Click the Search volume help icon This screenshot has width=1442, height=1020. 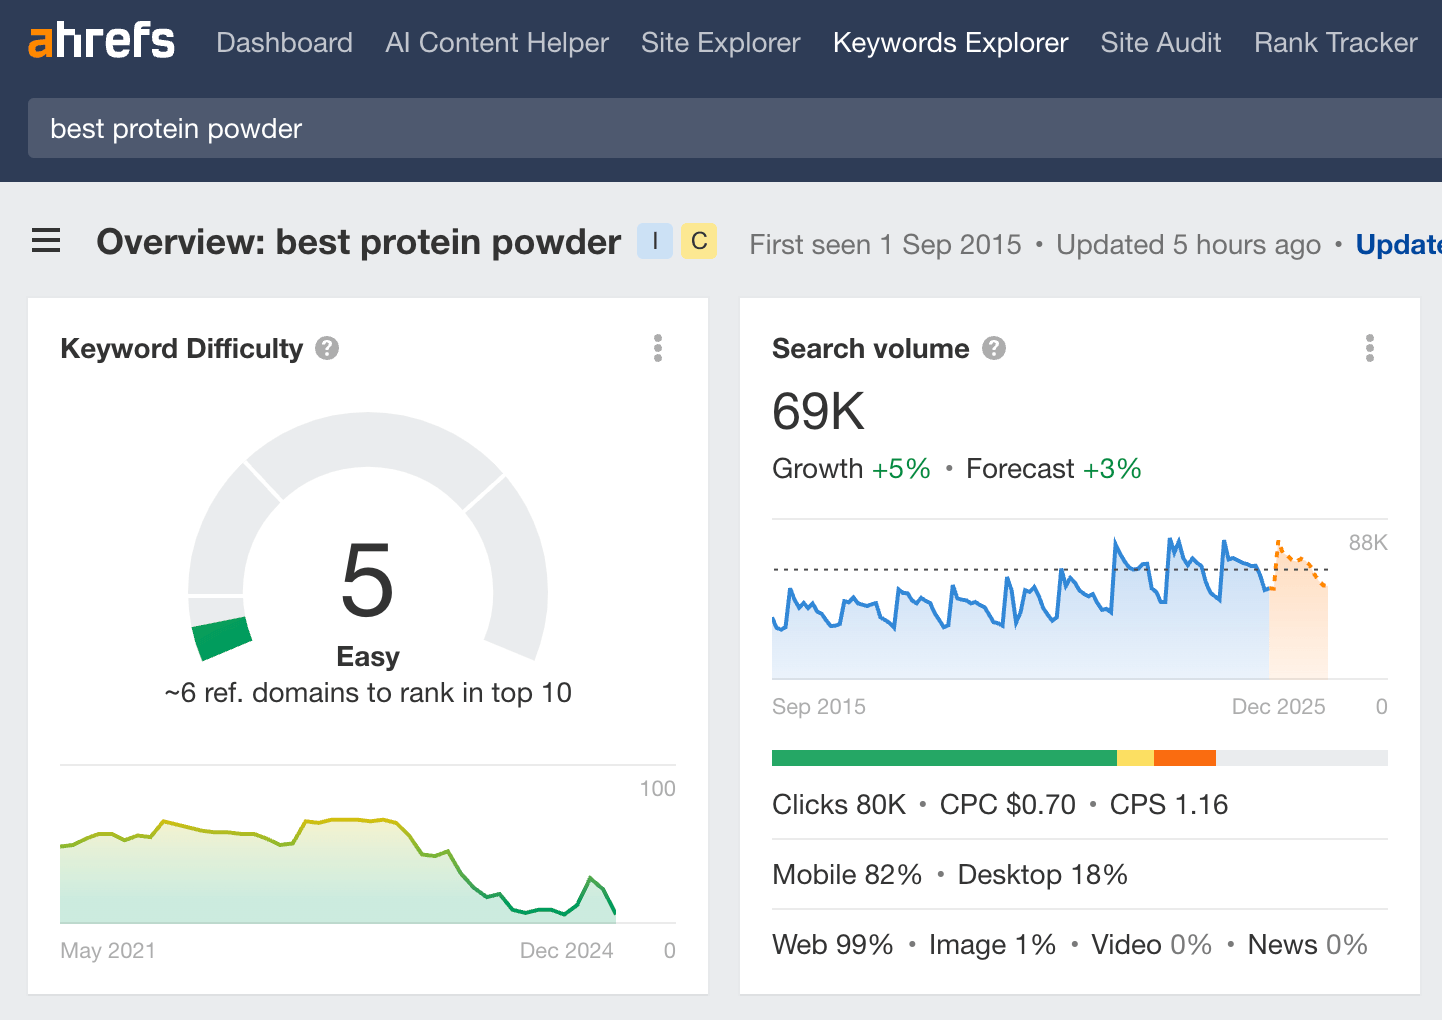993,348
